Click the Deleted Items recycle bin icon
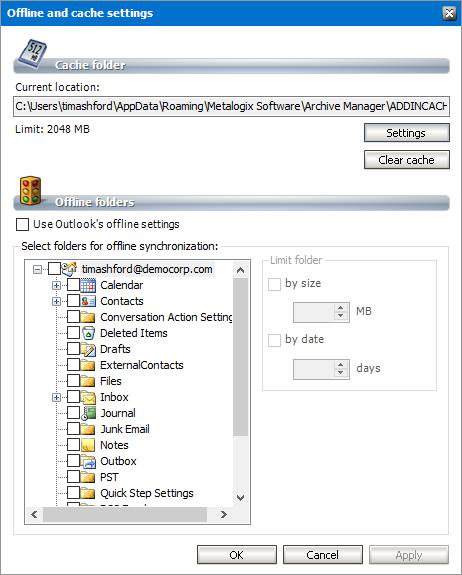Viewport: 462px width, 575px height. [x=88, y=333]
